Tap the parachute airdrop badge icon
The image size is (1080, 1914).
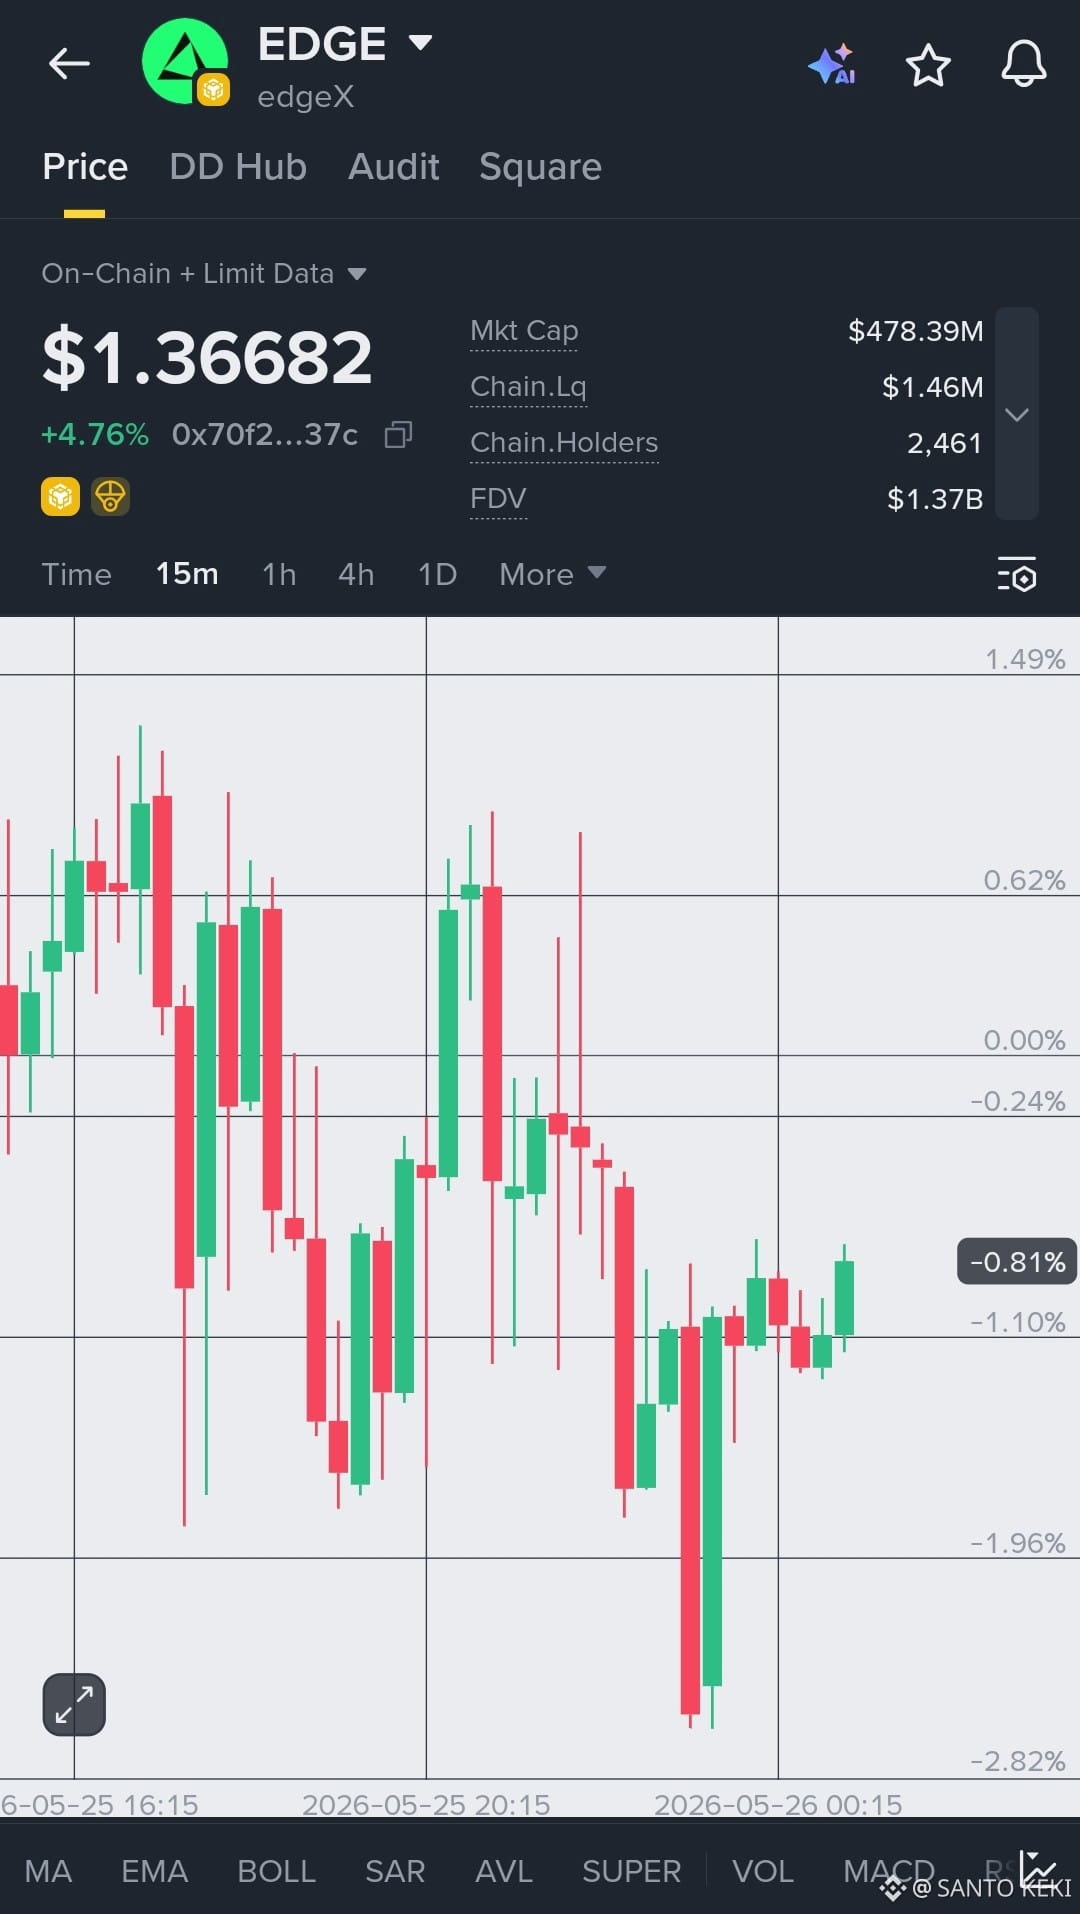110,496
